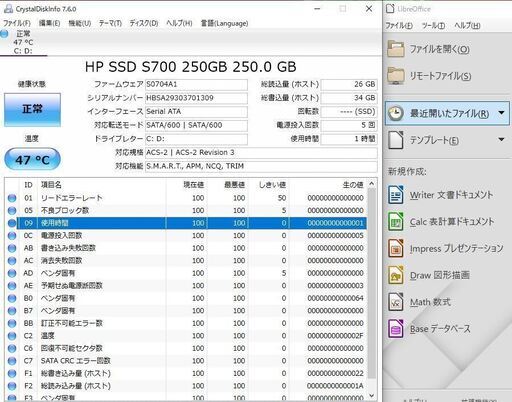Click the リモートファイル(S) label
Viewport: 512px width, 402px height.
click(x=440, y=76)
